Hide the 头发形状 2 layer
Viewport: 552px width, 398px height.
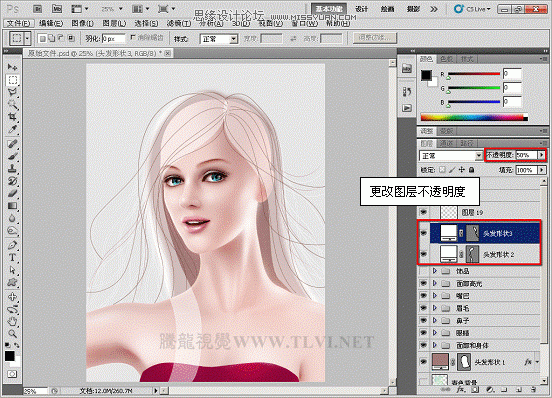(x=424, y=254)
